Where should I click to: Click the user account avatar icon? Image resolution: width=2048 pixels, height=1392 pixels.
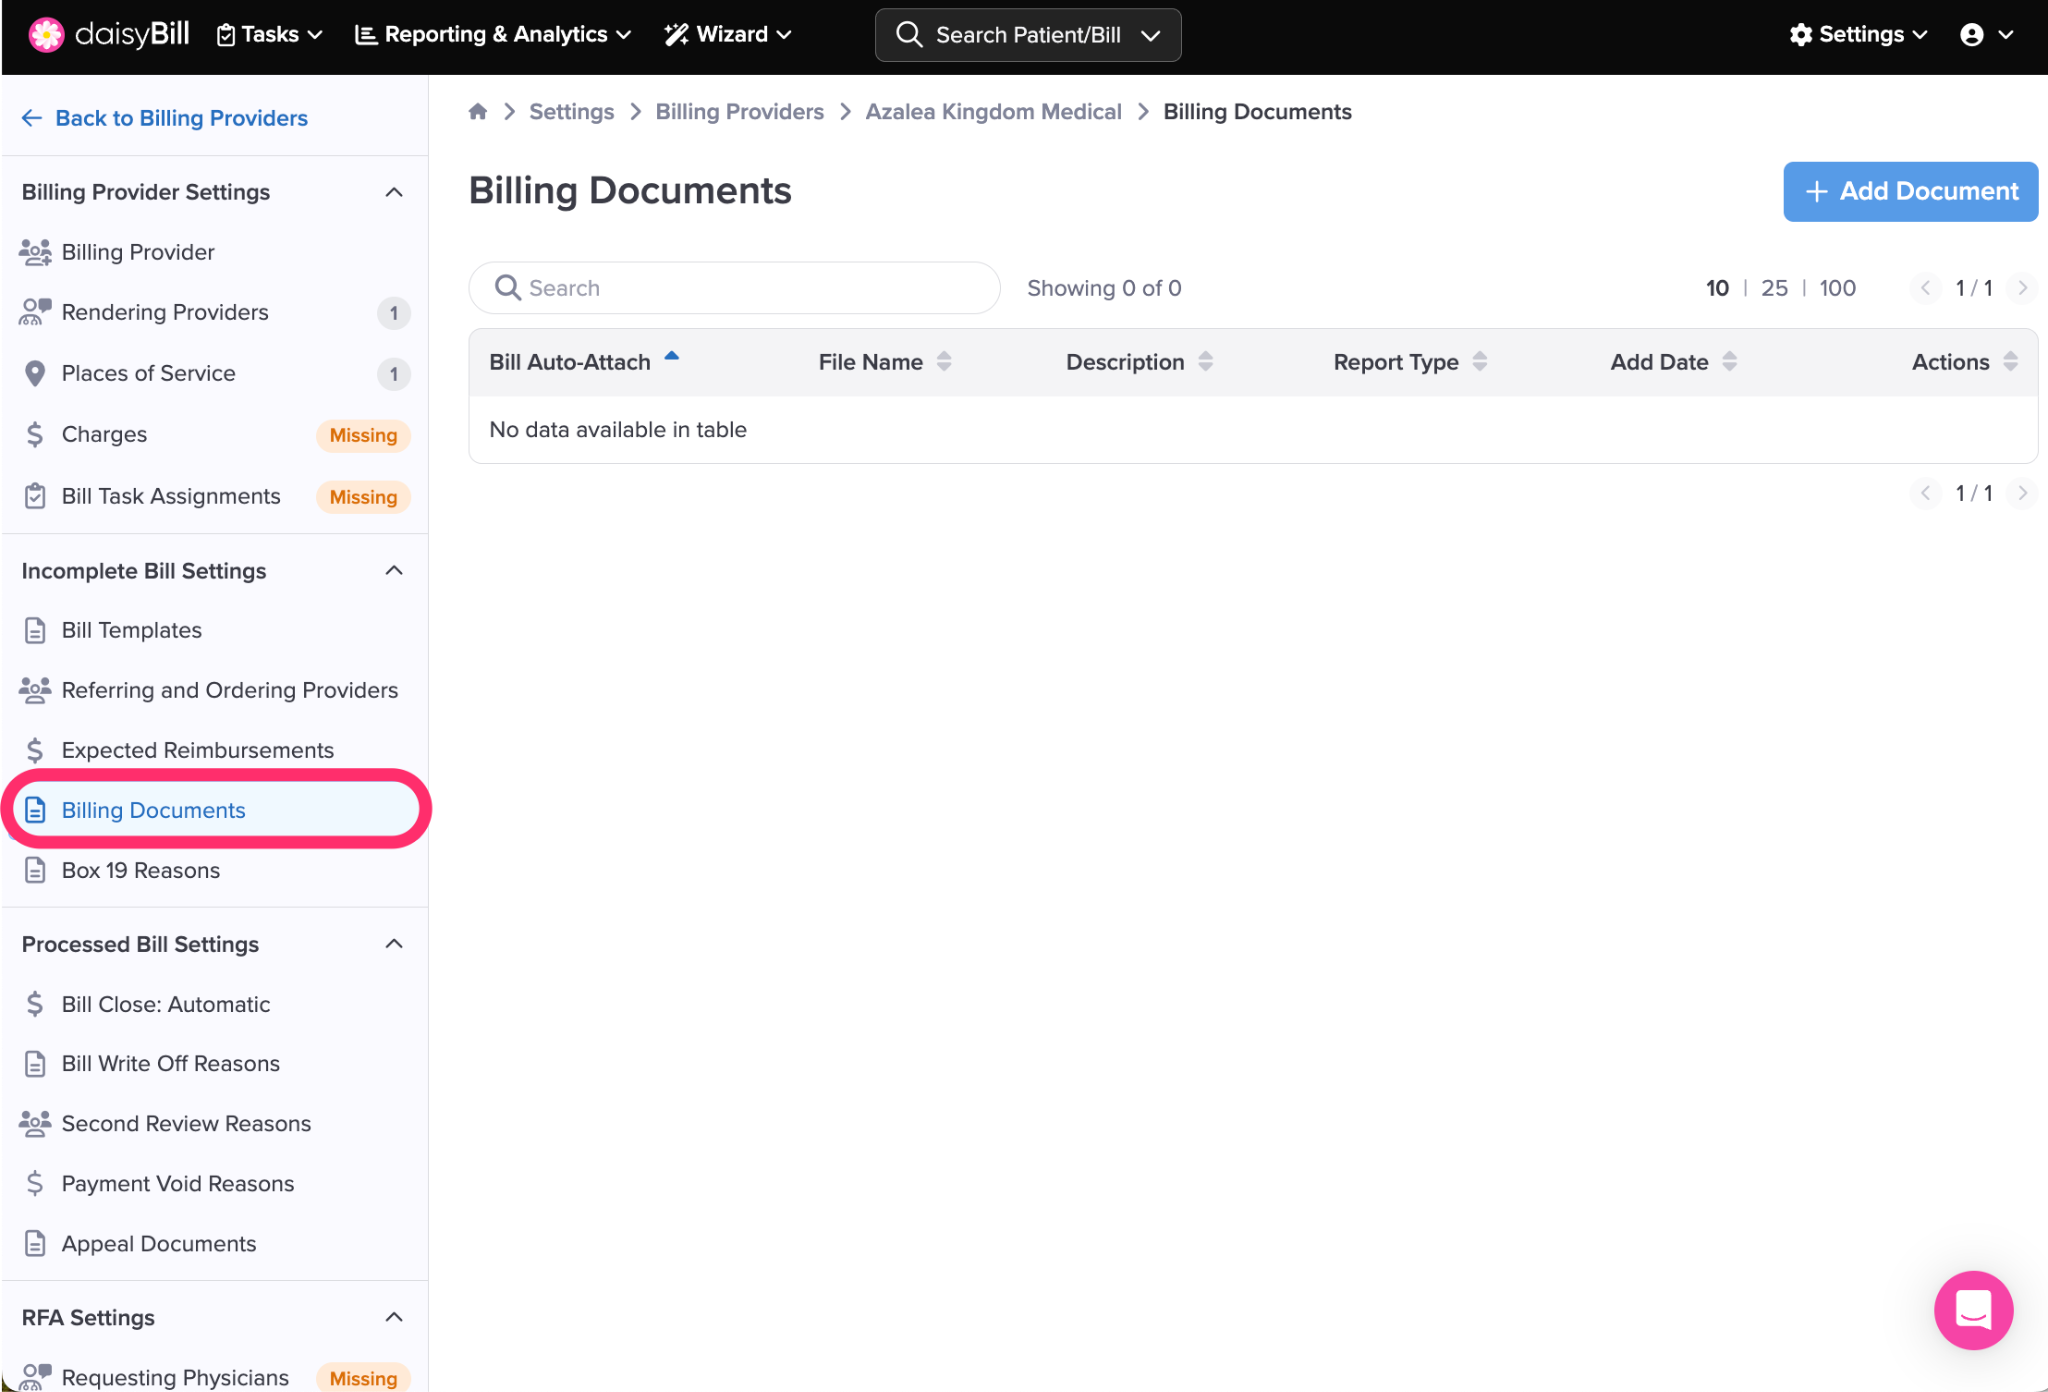click(1971, 35)
